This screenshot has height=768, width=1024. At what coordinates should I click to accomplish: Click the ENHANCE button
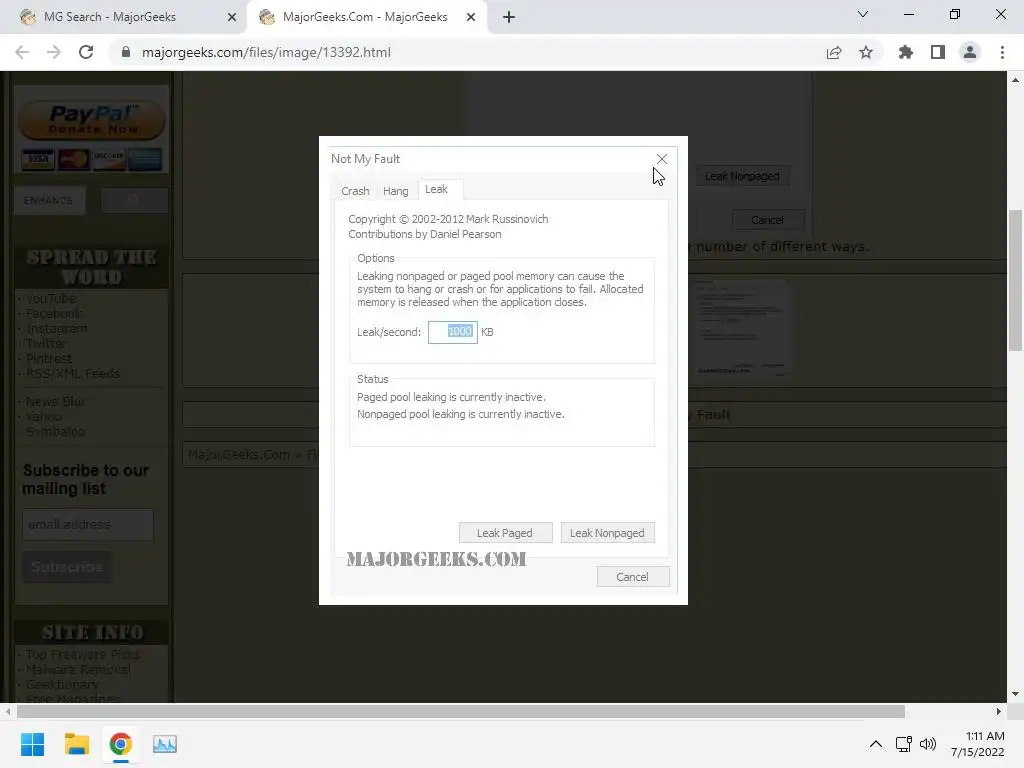49,200
